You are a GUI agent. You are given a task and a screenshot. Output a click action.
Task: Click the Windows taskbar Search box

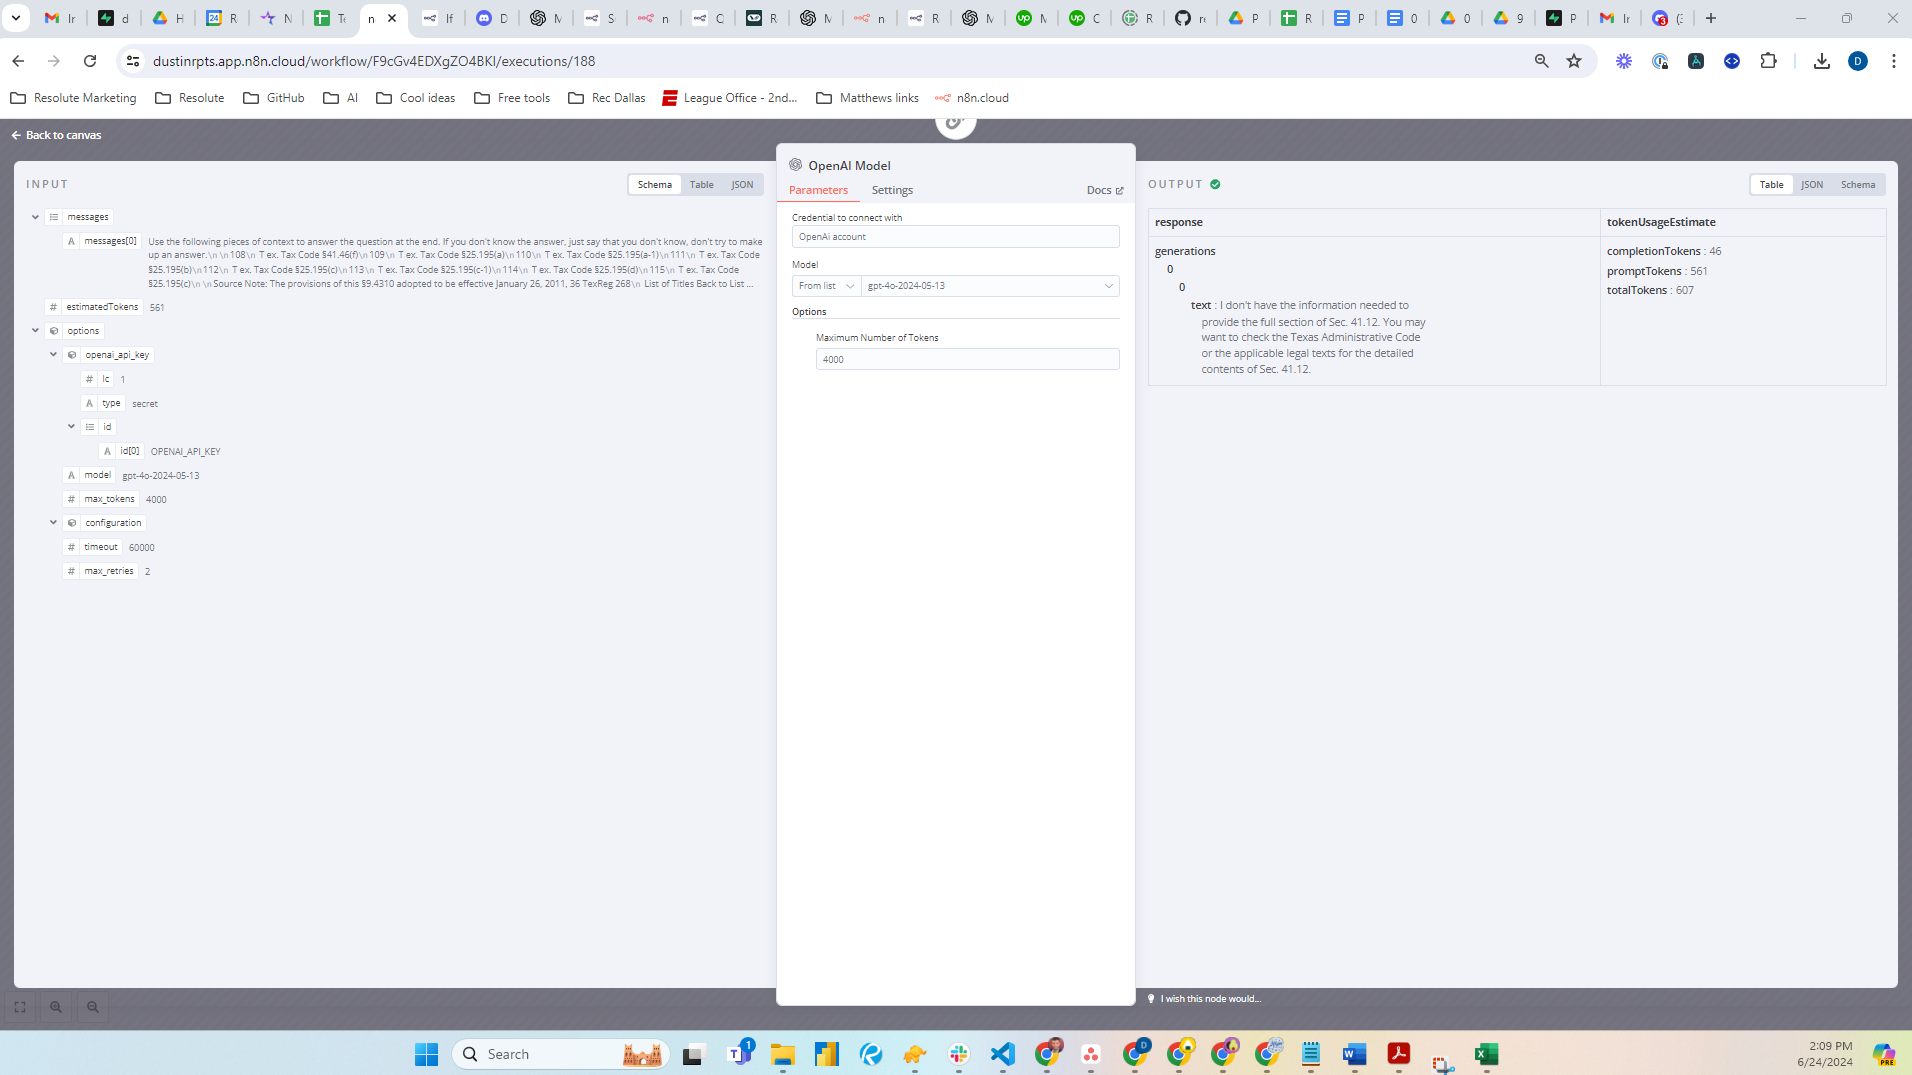tap(561, 1054)
